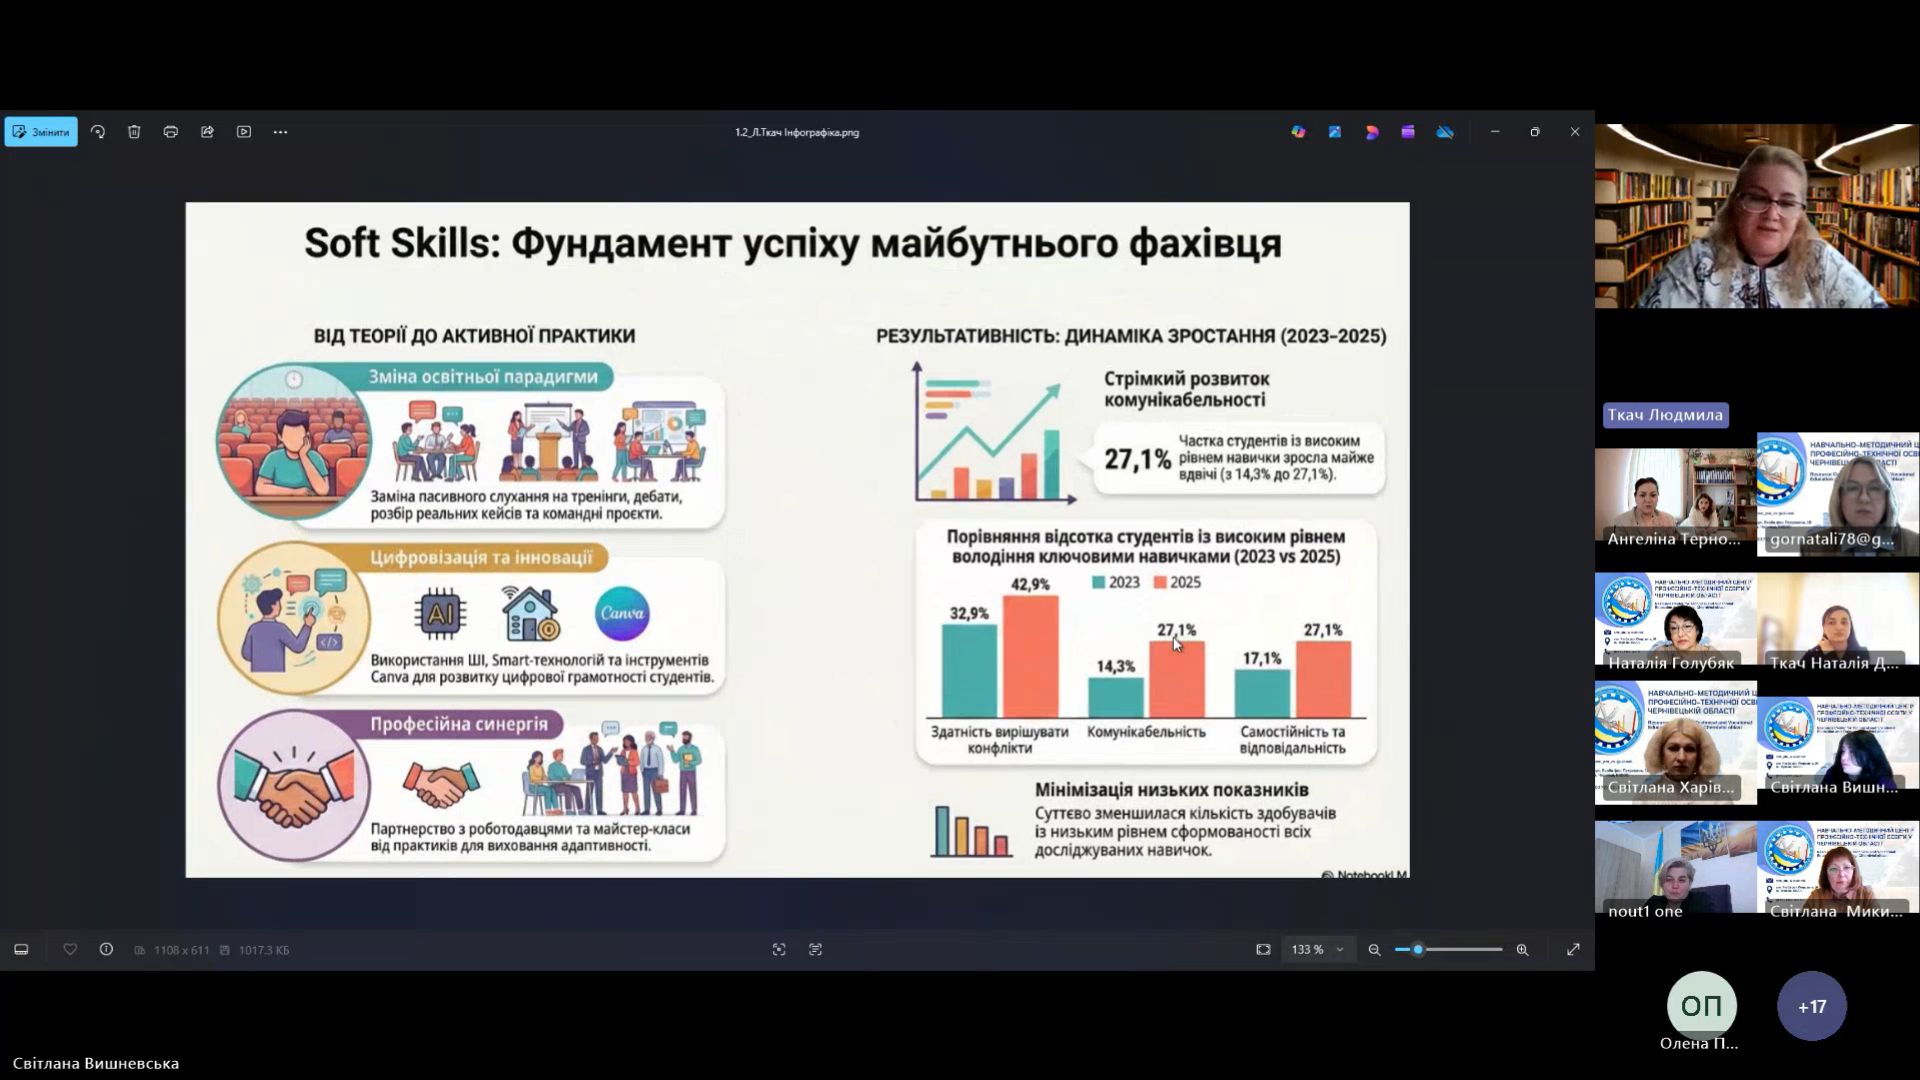
Task: Enter full screen with the diagonal arrows
Action: pyautogui.click(x=1573, y=949)
